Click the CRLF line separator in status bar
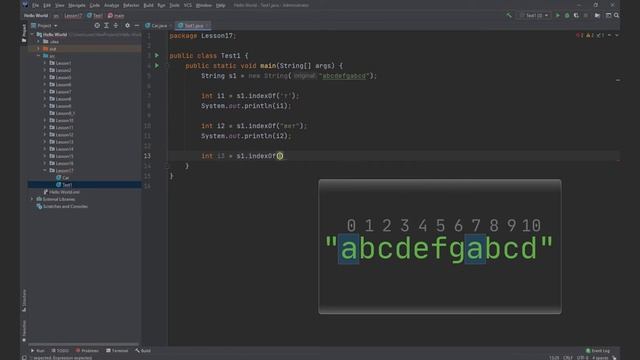640x360 pixels. click(568, 358)
